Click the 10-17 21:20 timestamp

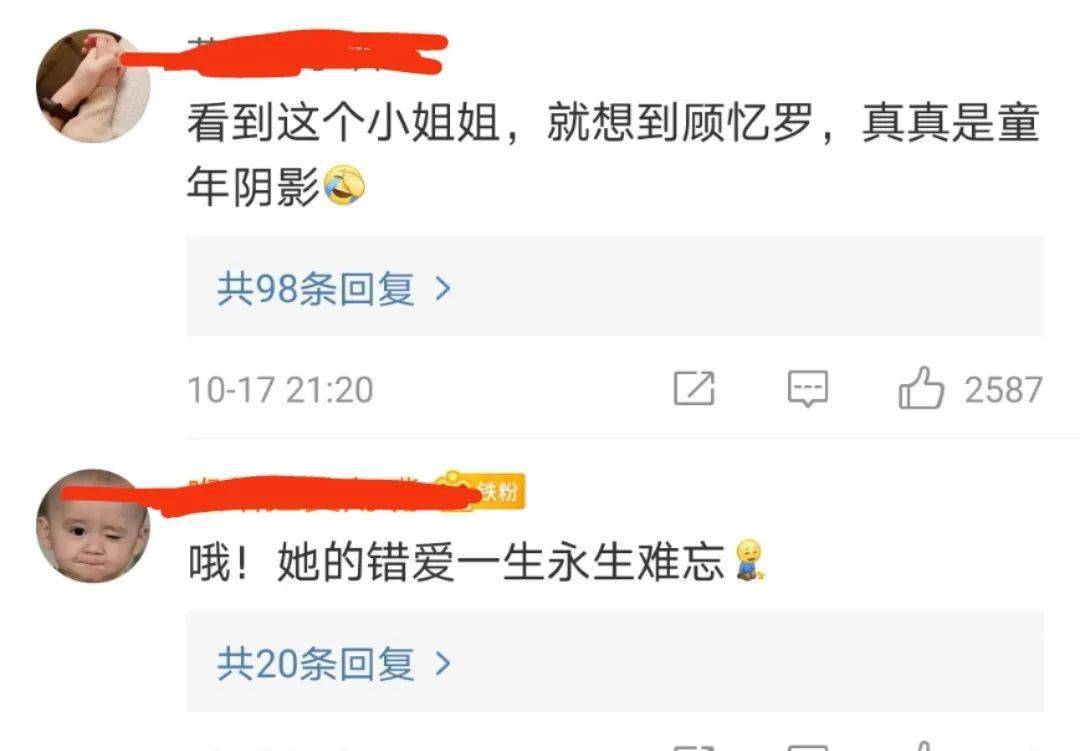click(x=280, y=390)
